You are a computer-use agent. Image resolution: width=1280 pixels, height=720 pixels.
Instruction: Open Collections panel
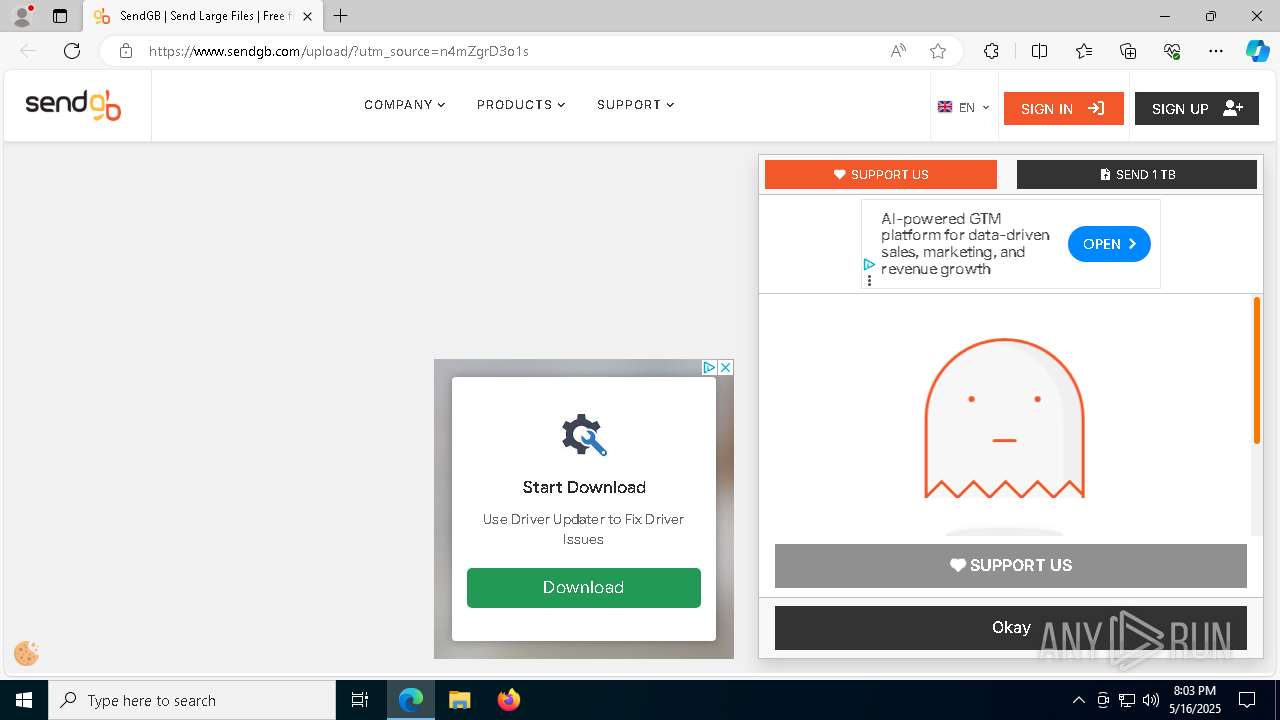click(x=1128, y=51)
